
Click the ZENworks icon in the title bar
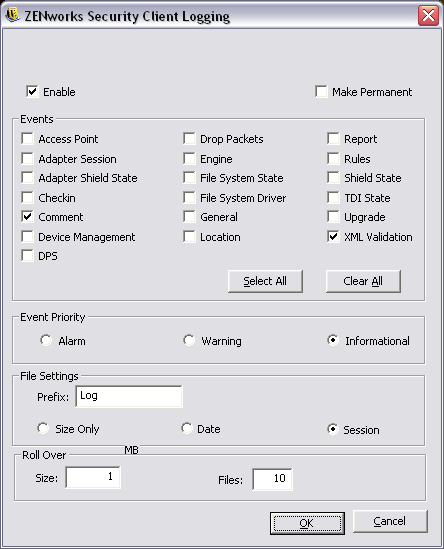click(13, 15)
